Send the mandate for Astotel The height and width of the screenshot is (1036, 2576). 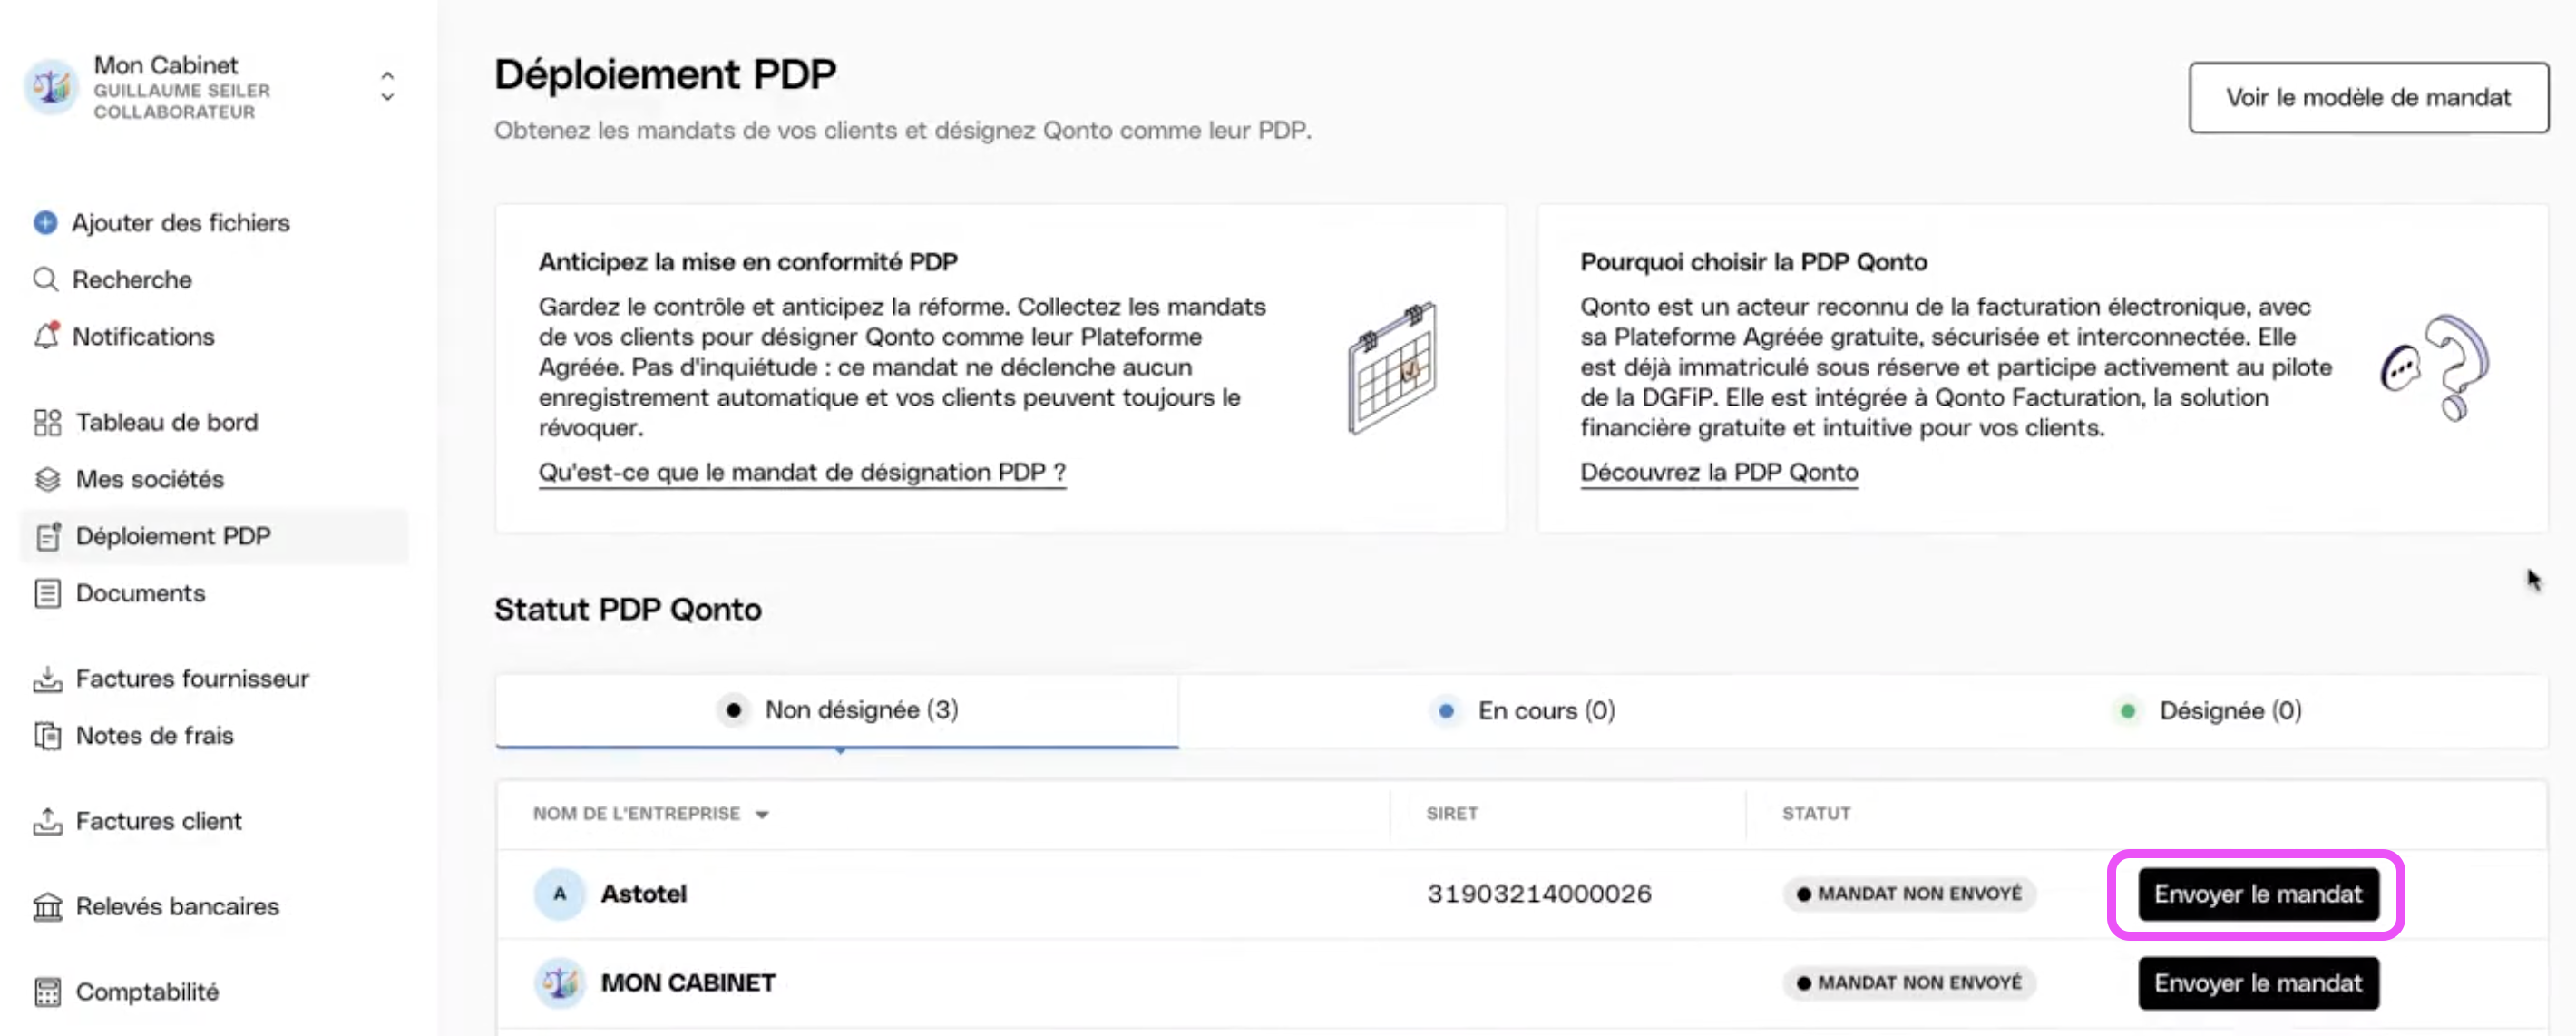pyautogui.click(x=2258, y=894)
